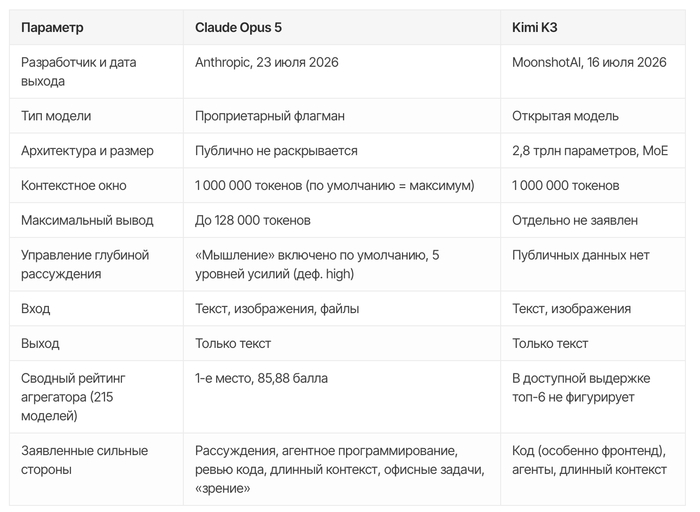The width and height of the screenshot is (700, 512).
Task: Click the 'Заявленные сильные стороны' row label
Action: click(x=84, y=460)
